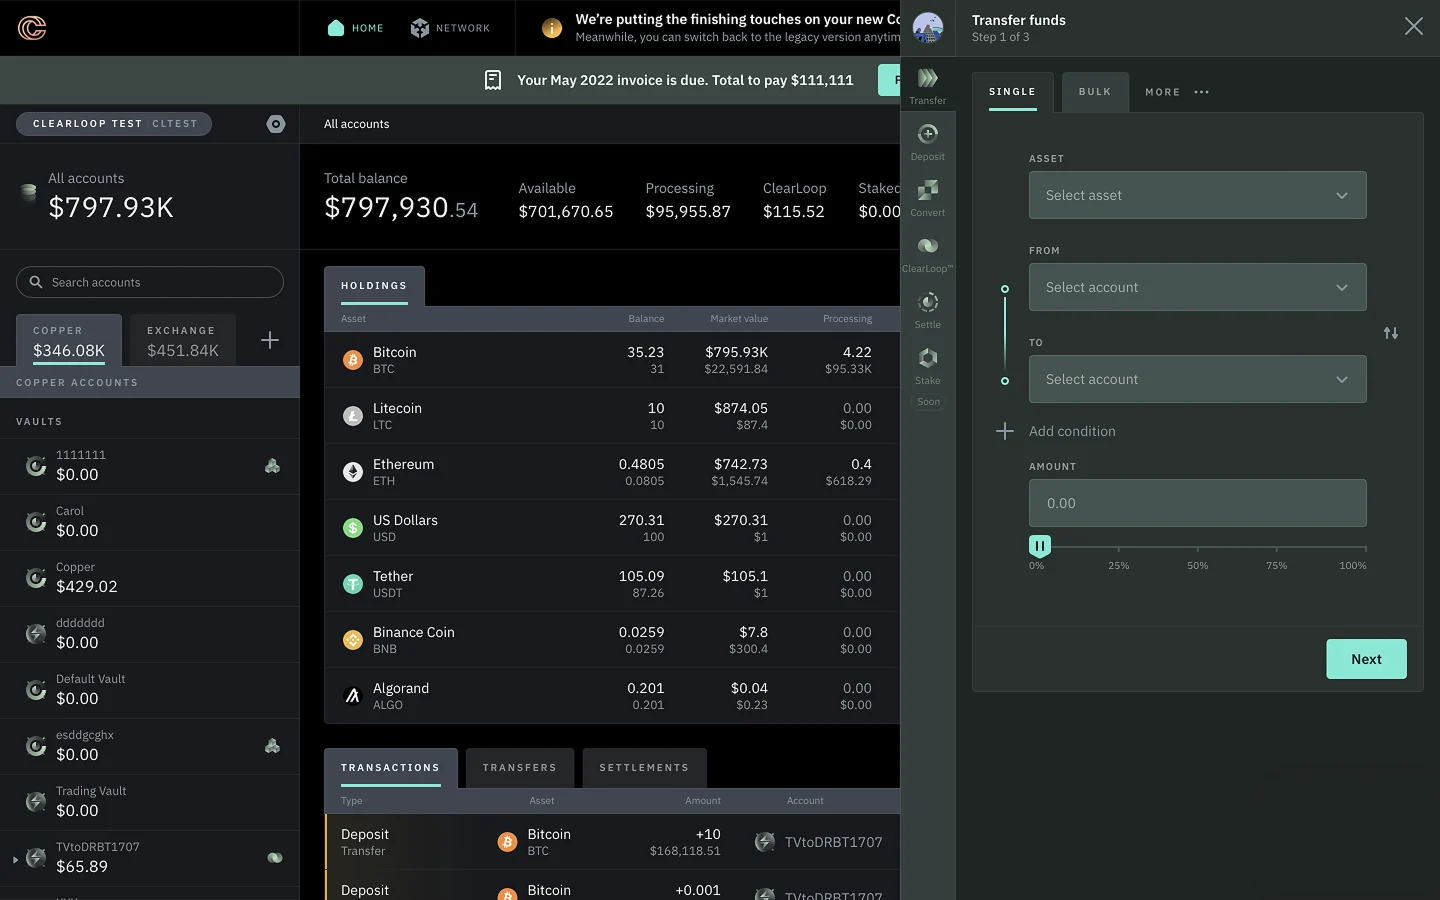Open the To Select account dropdown
This screenshot has height=900, width=1440.
[1197, 379]
